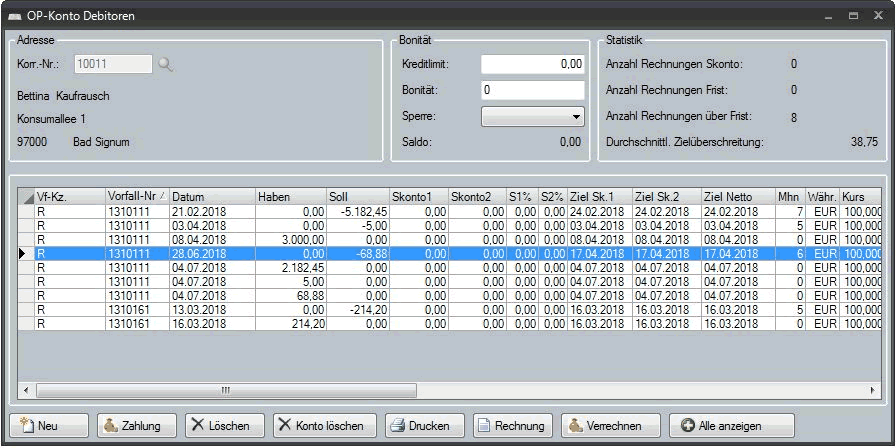The width and height of the screenshot is (896, 448).
Task: Sort by Vorfall-Nr column header
Action: 137,197
